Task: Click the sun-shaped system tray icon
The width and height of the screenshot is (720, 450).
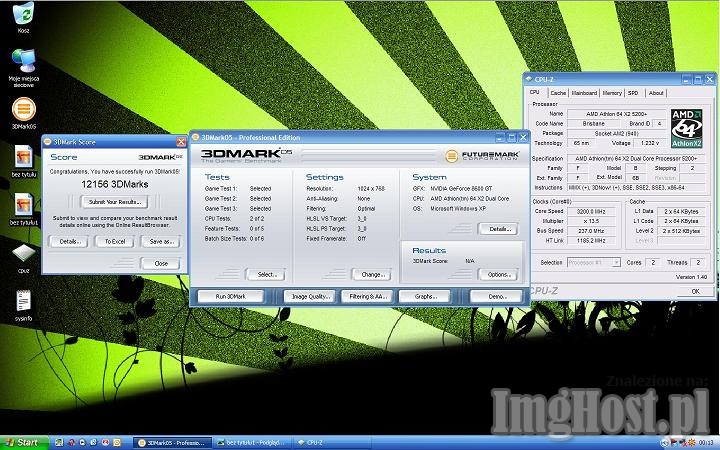Action: pos(691,443)
